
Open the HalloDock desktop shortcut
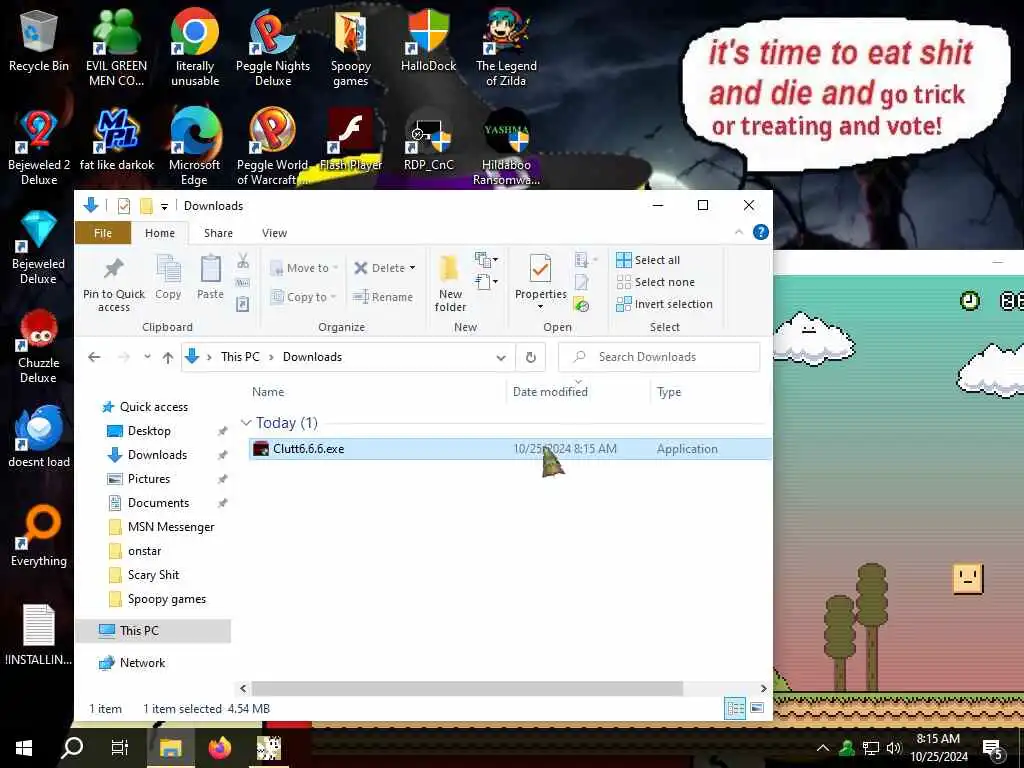pyautogui.click(x=428, y=40)
